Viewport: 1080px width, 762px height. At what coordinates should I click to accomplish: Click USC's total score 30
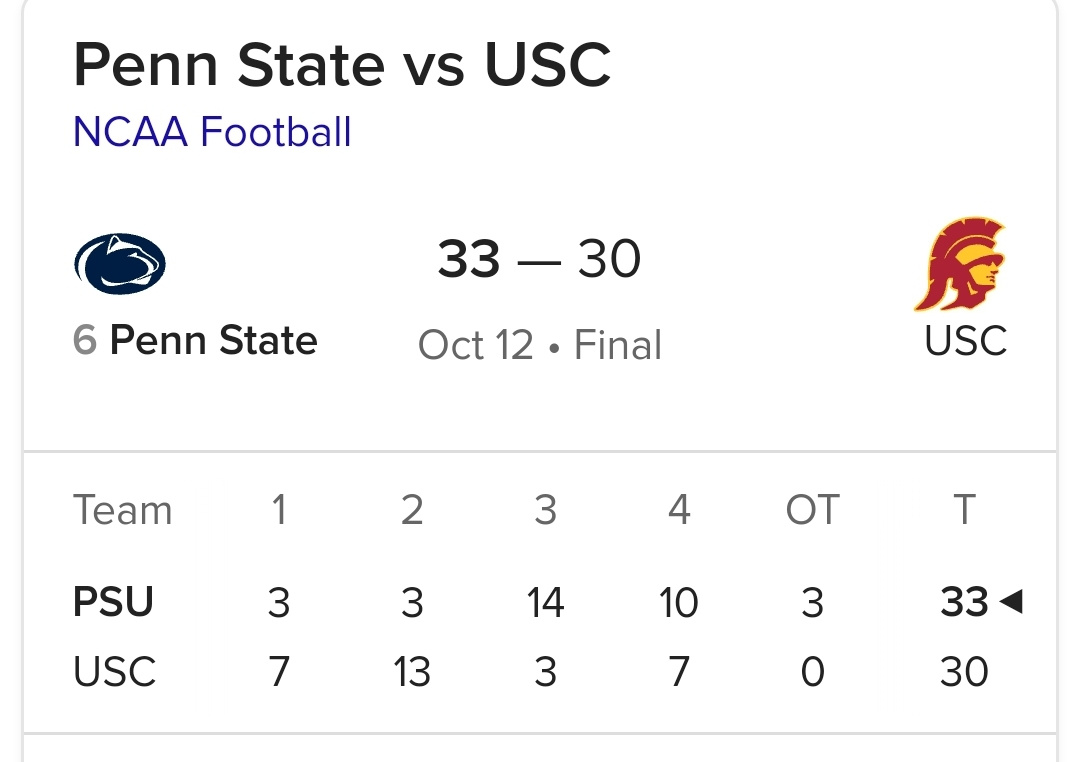pyautogui.click(x=964, y=672)
